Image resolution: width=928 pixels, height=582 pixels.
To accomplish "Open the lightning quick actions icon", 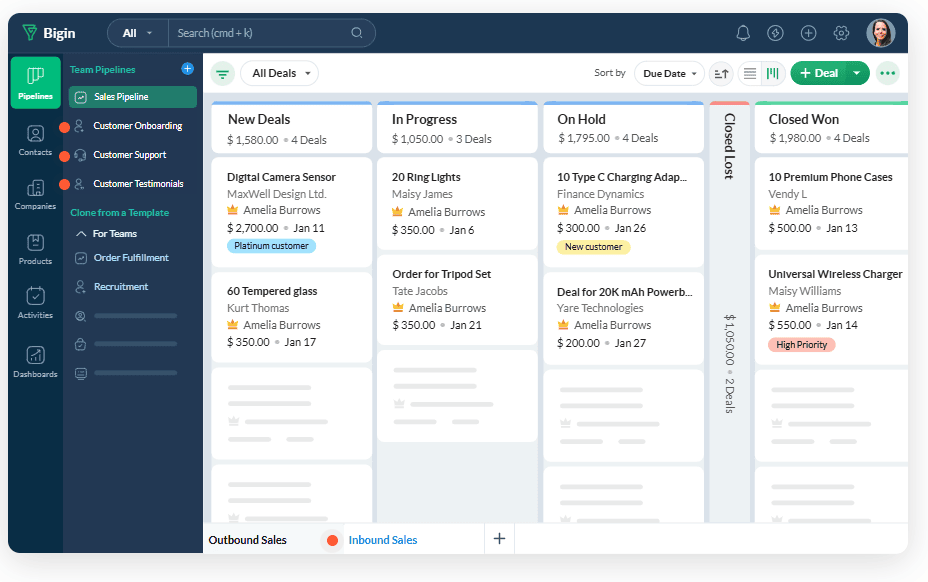I will tap(775, 33).
